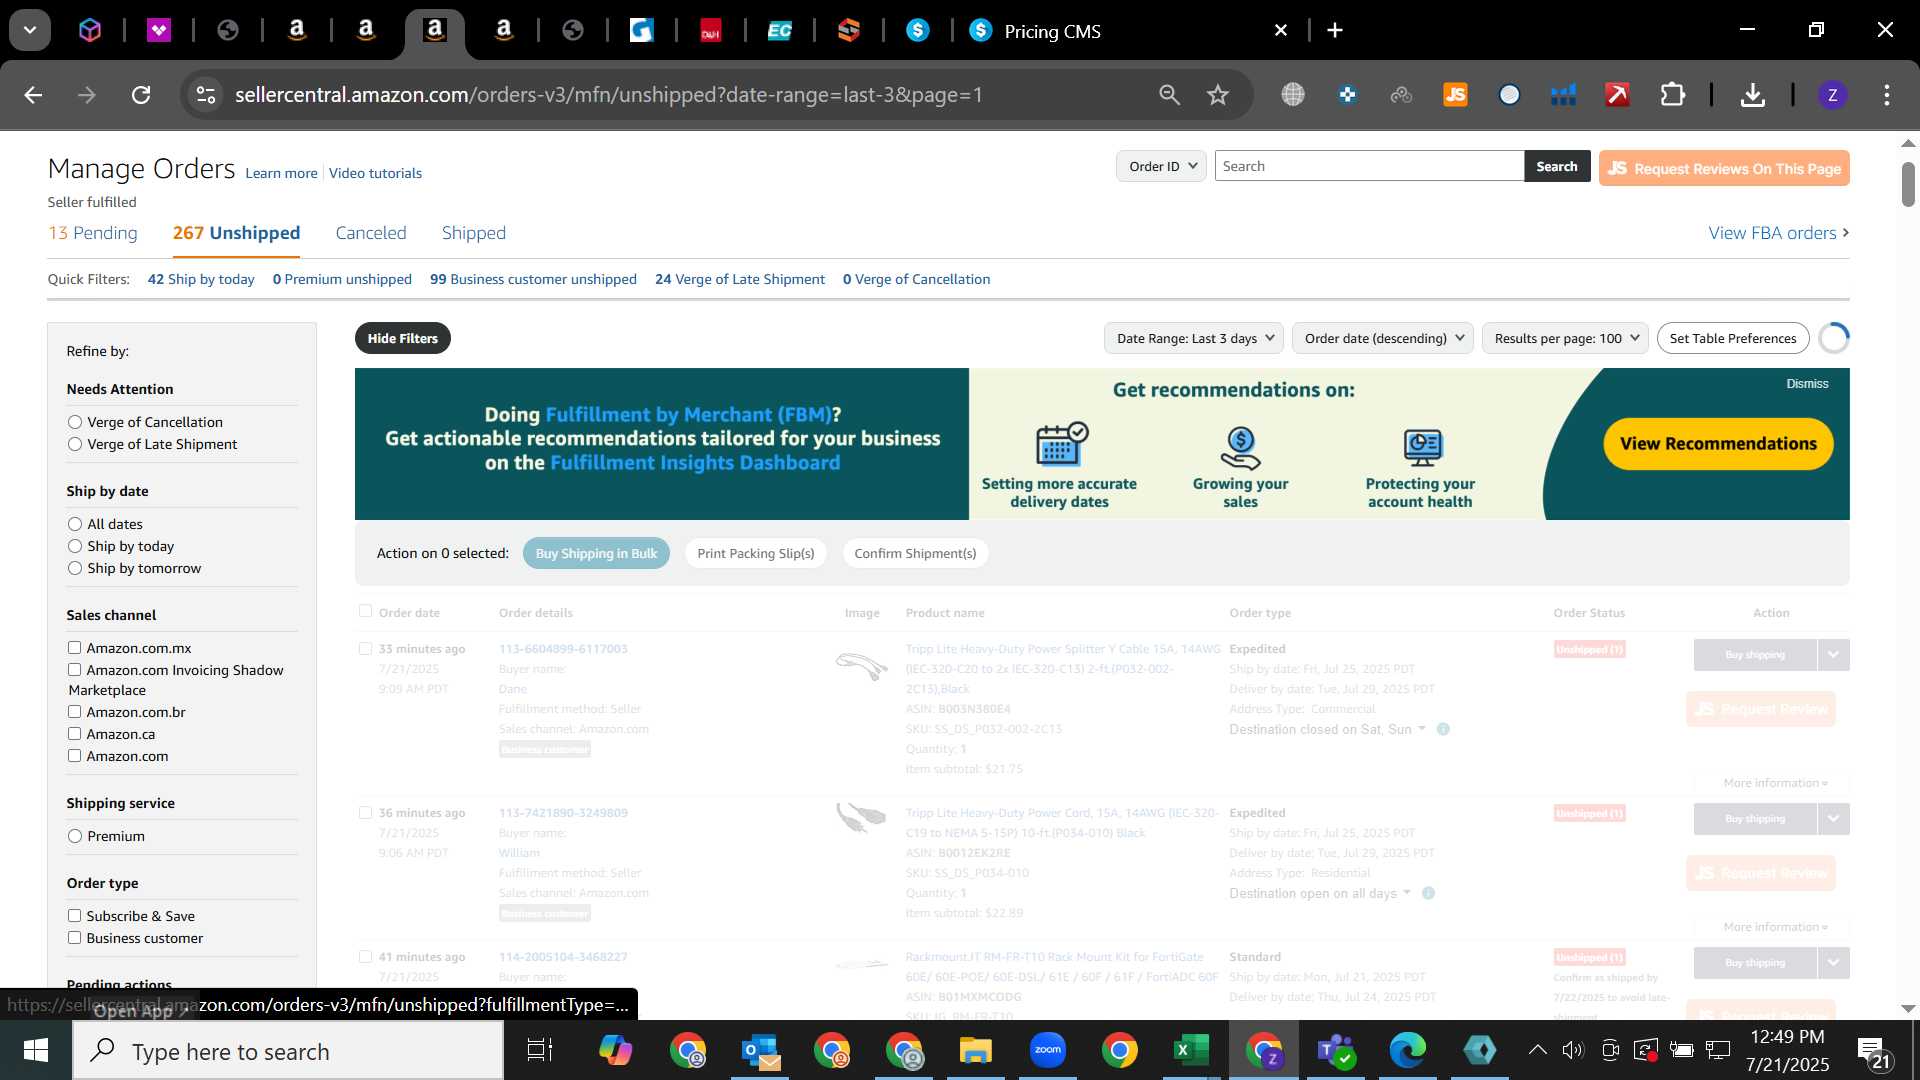1920x1080 pixels.
Task: Select All dates radio option
Action: pyautogui.click(x=75, y=524)
